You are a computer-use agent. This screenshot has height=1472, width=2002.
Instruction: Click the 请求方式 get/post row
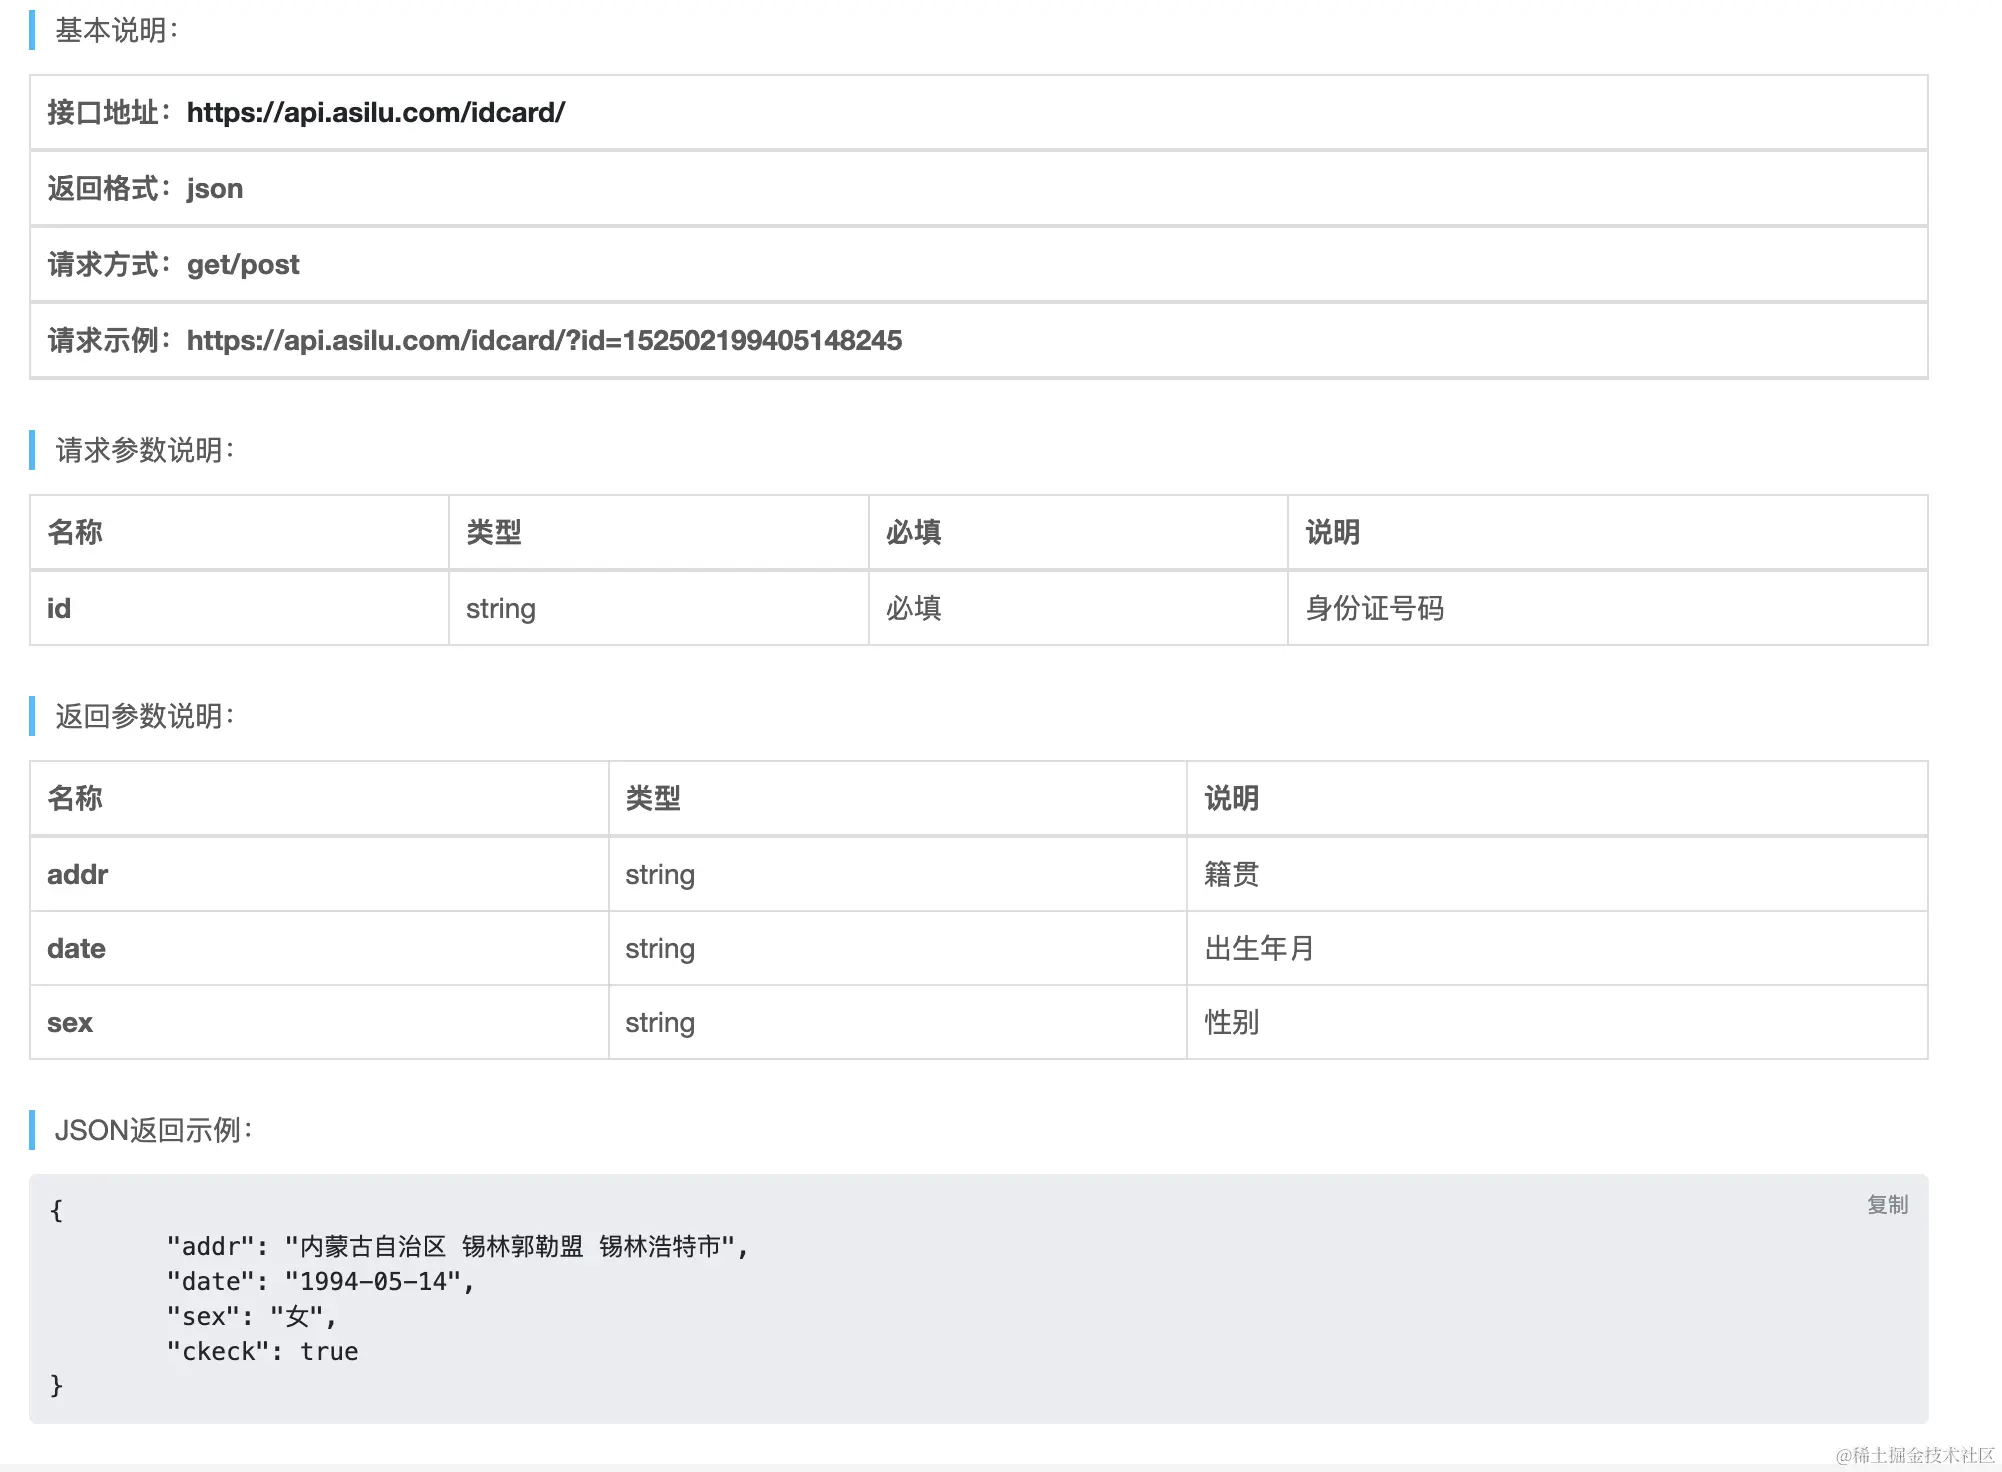(x=174, y=265)
